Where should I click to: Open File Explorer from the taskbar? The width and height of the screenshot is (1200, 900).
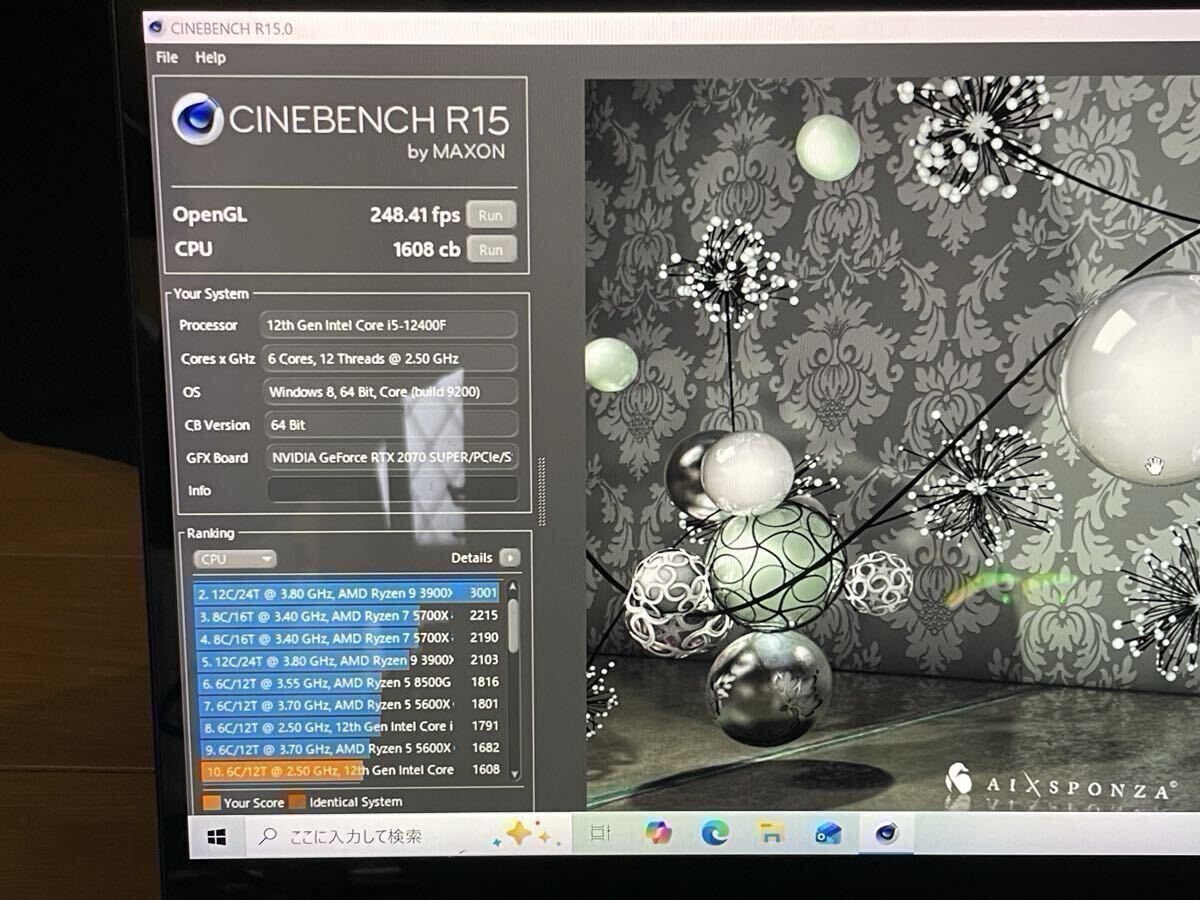(x=771, y=832)
